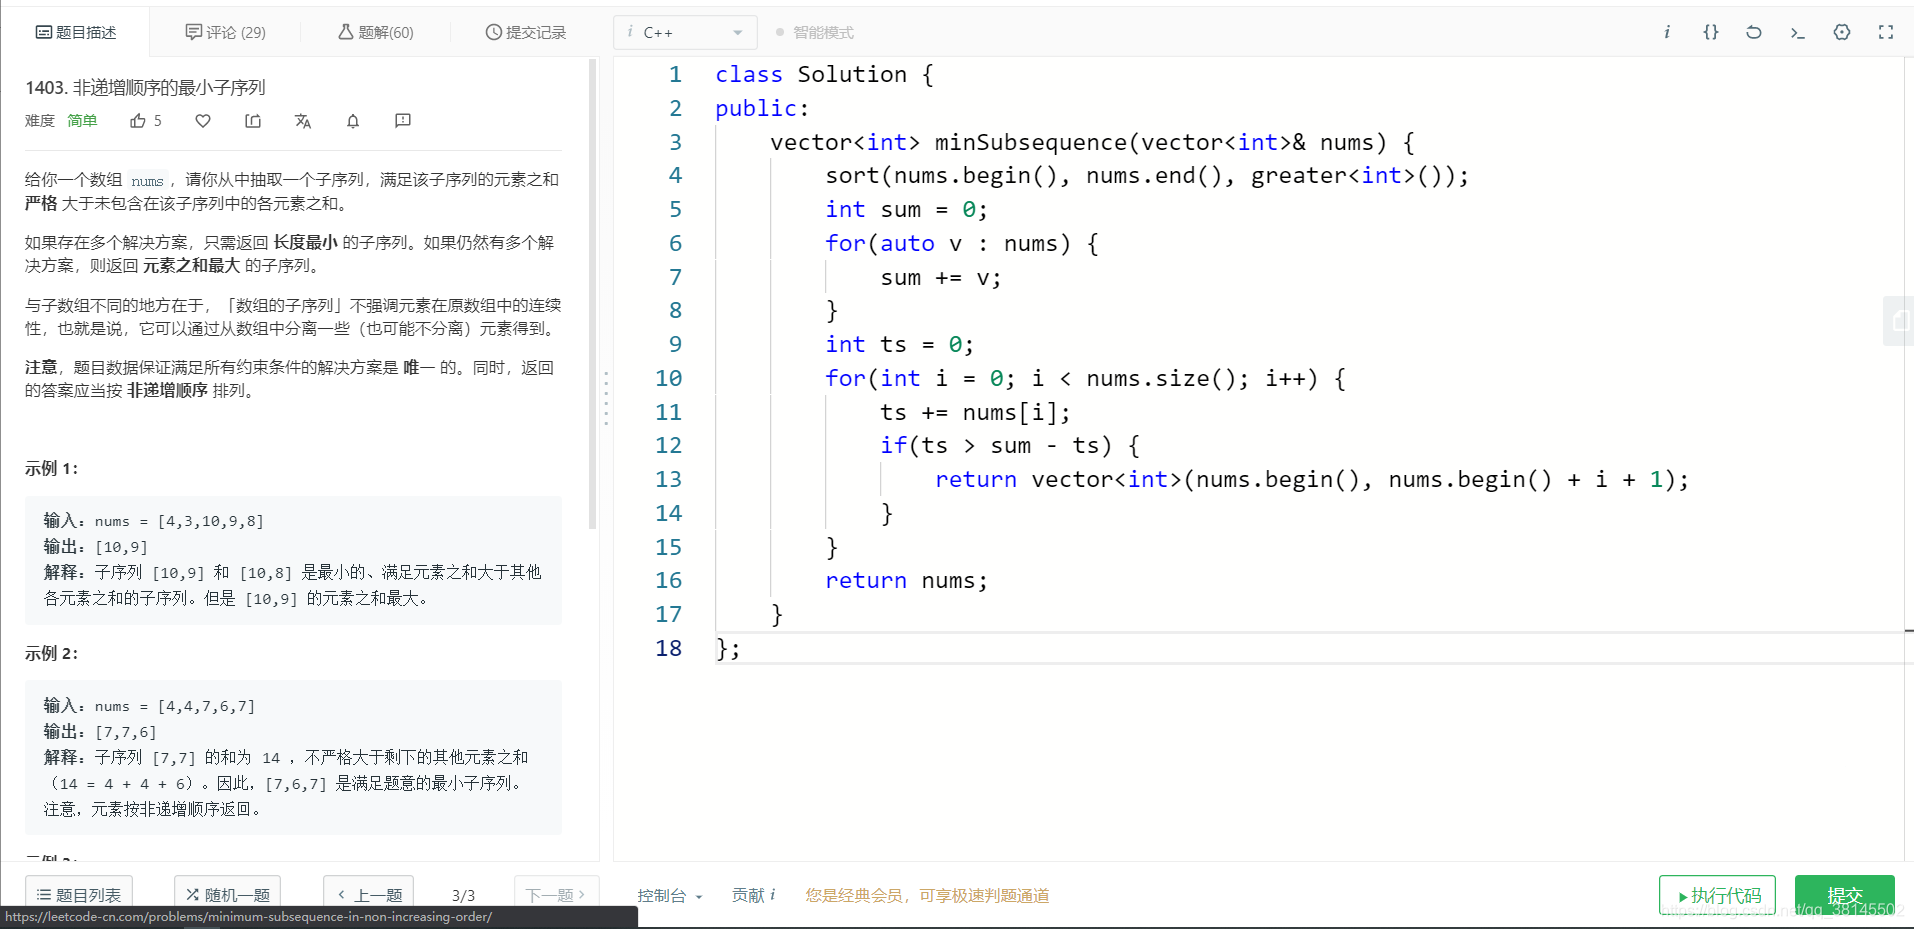
Task: Open the 题目列表 problem list
Action: 79,894
